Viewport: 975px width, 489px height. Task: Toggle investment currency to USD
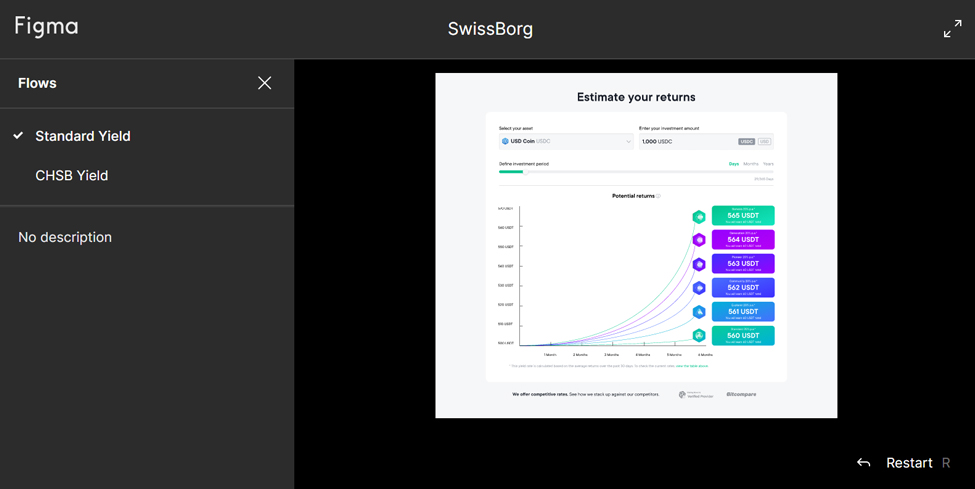click(x=764, y=142)
